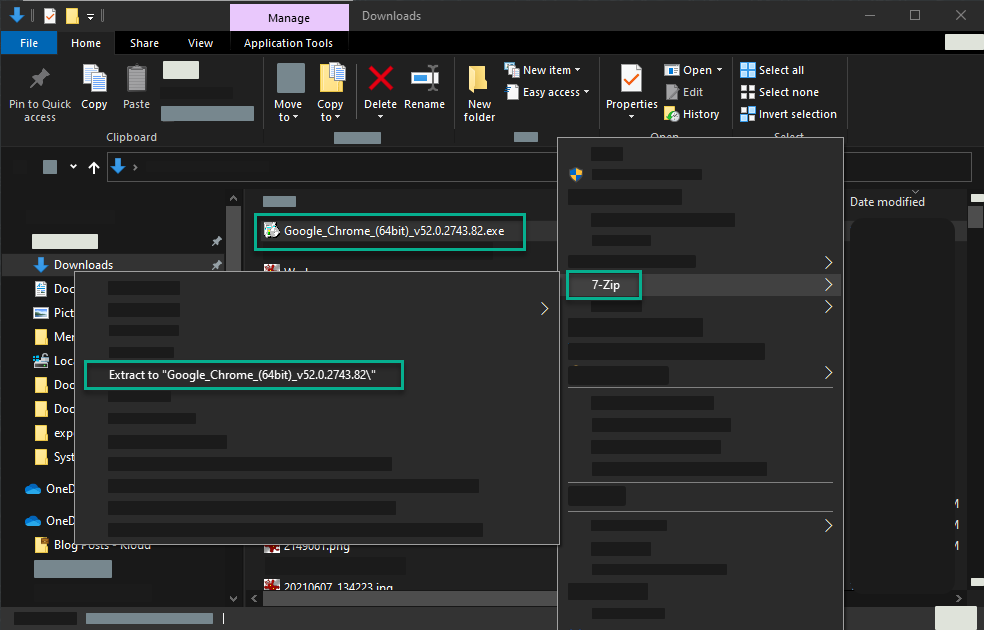Click the Downloads icon in address bar
Viewport: 984px width, 630px height.
118,166
